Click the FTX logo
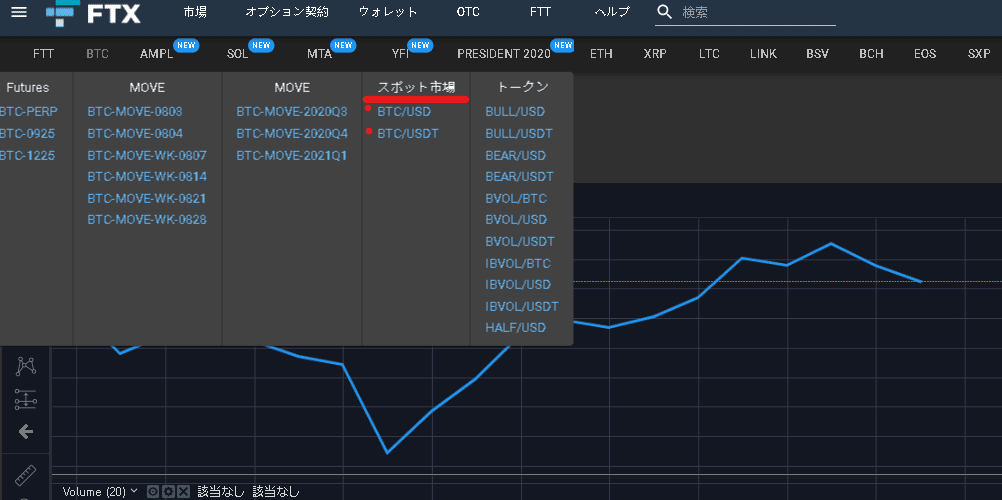This screenshot has width=1002, height=500. point(93,13)
